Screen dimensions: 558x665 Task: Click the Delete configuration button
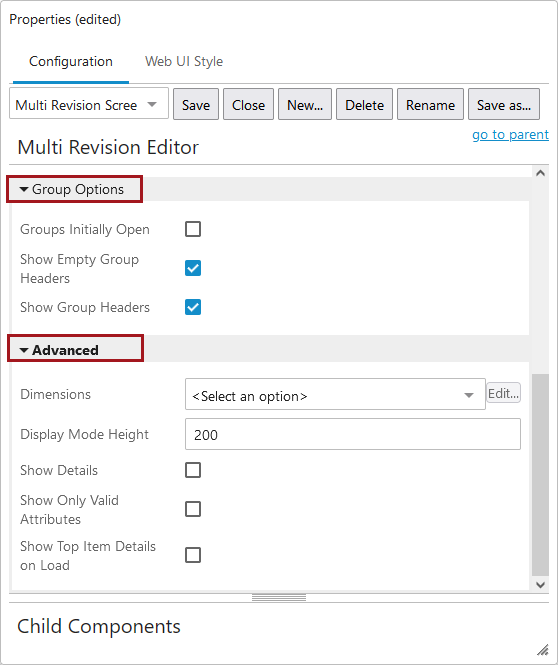(x=364, y=105)
